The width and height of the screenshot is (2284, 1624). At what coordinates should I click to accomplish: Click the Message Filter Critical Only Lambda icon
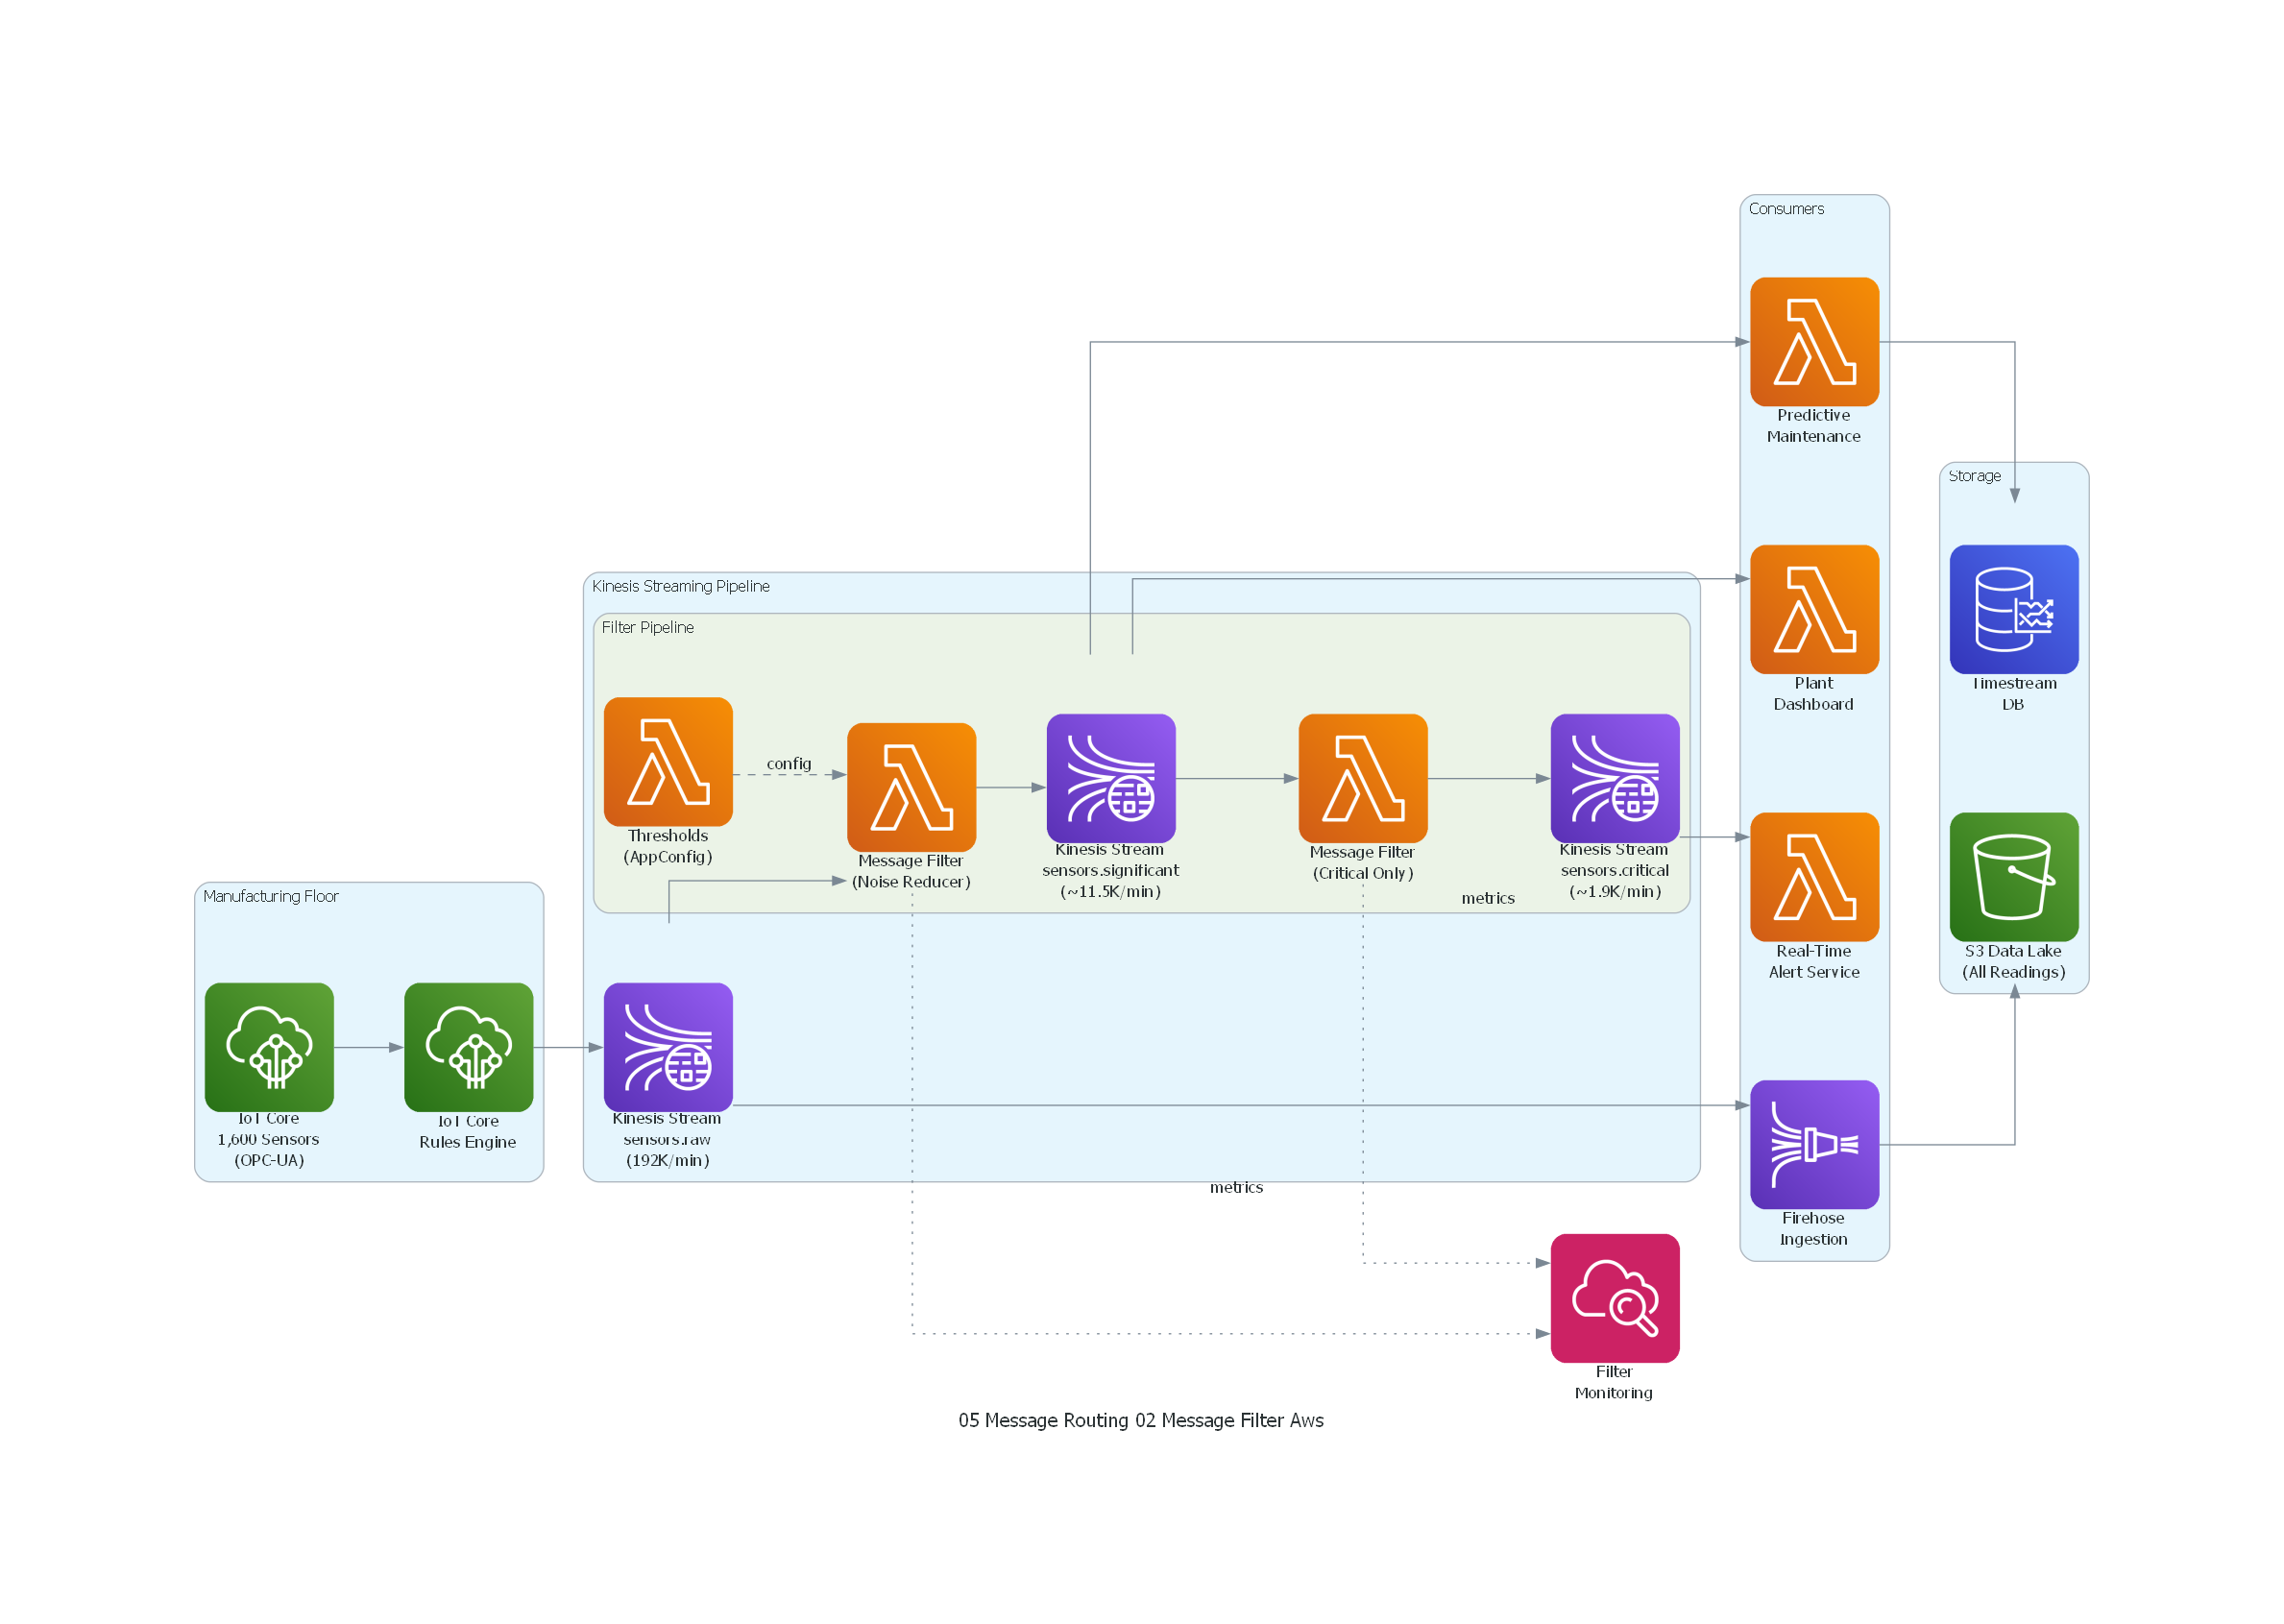pos(1362,785)
